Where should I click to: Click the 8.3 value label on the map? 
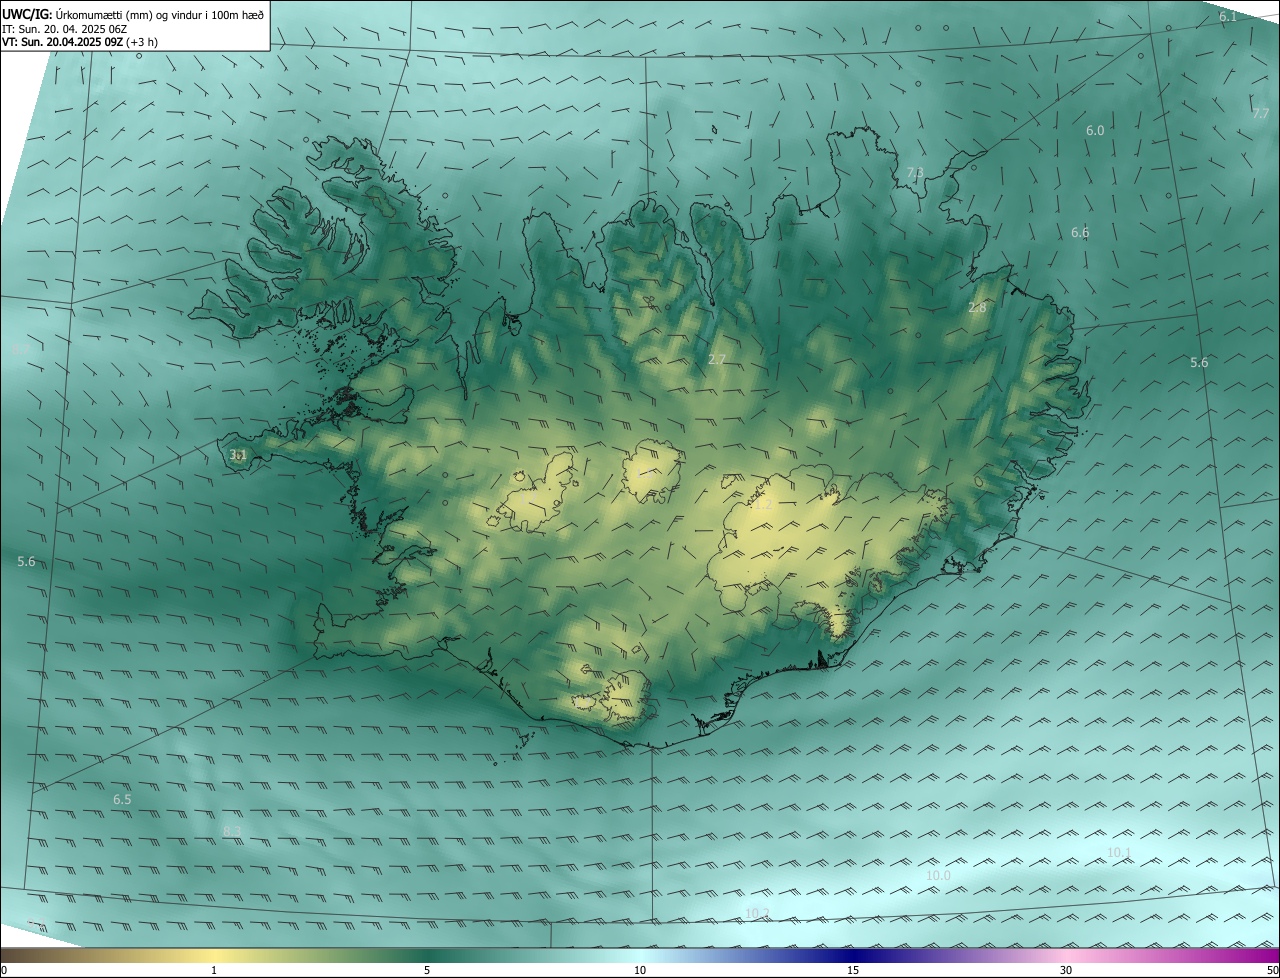232,832
